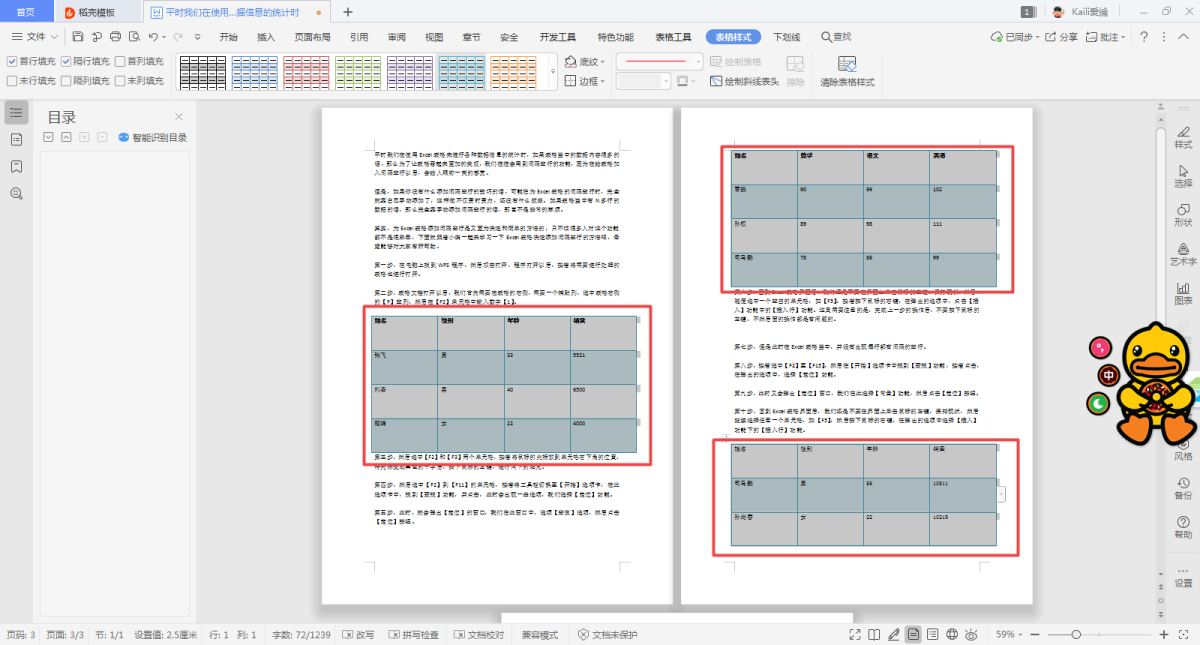Close the 目录 navigation pane
Image resolution: width=1200 pixels, height=645 pixels.
179,116
